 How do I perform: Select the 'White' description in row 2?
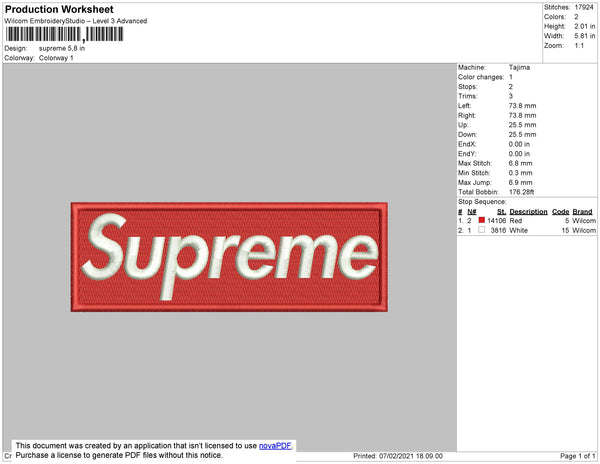[x=518, y=230]
